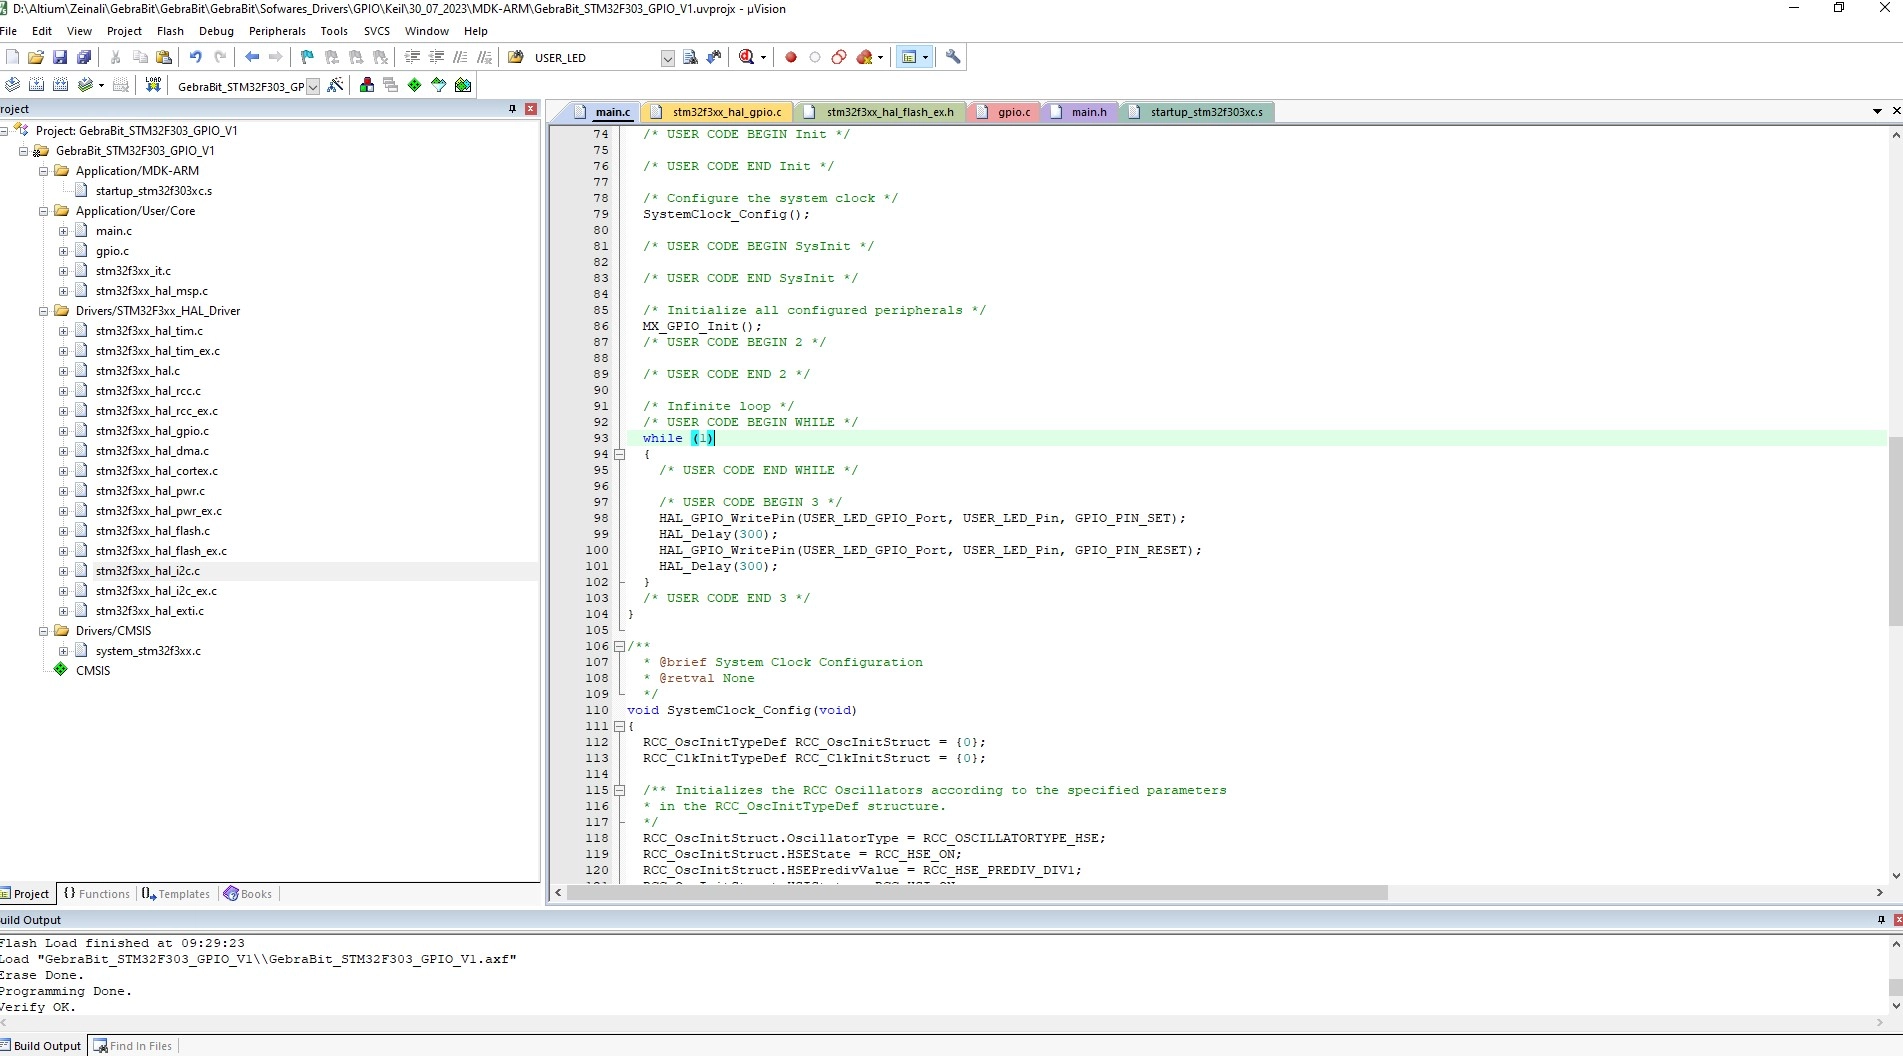Click the Paste clipboard icon
This screenshot has width=1903, height=1056.
(x=165, y=57)
